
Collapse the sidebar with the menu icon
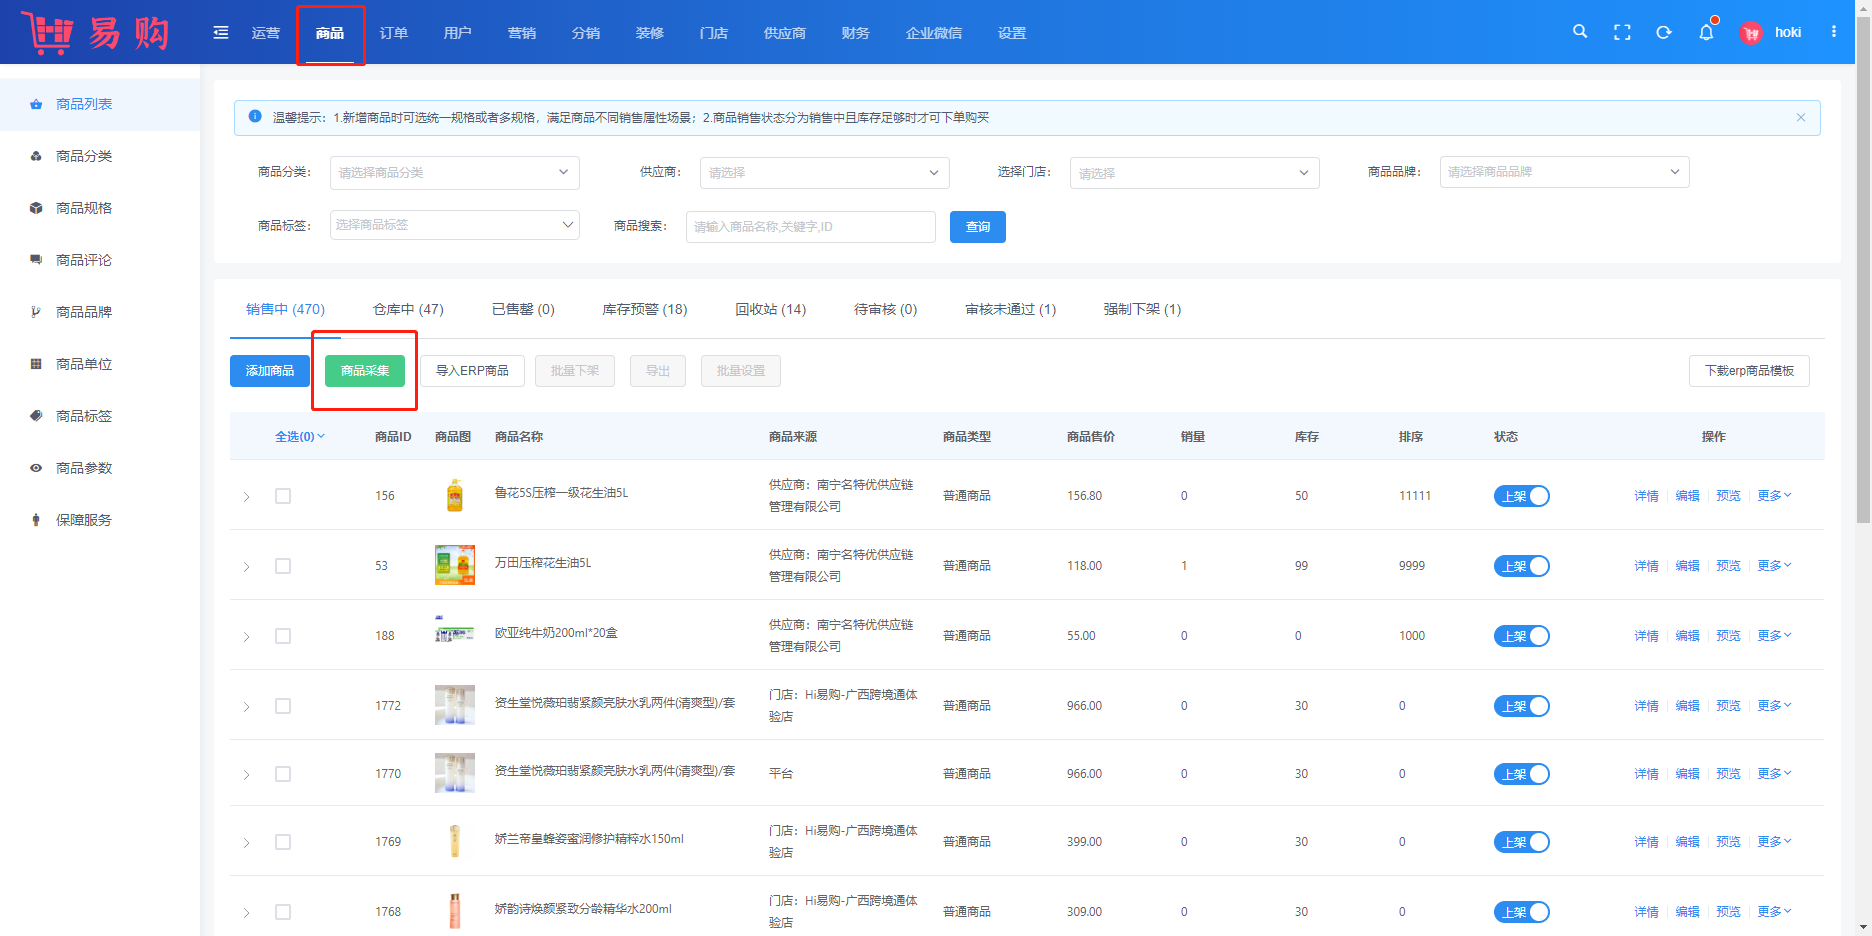(221, 33)
